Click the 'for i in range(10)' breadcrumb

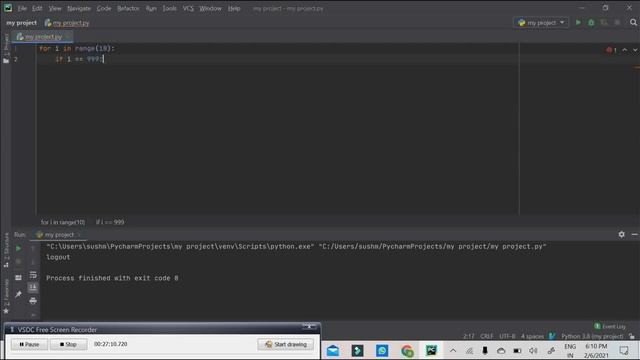63,222
